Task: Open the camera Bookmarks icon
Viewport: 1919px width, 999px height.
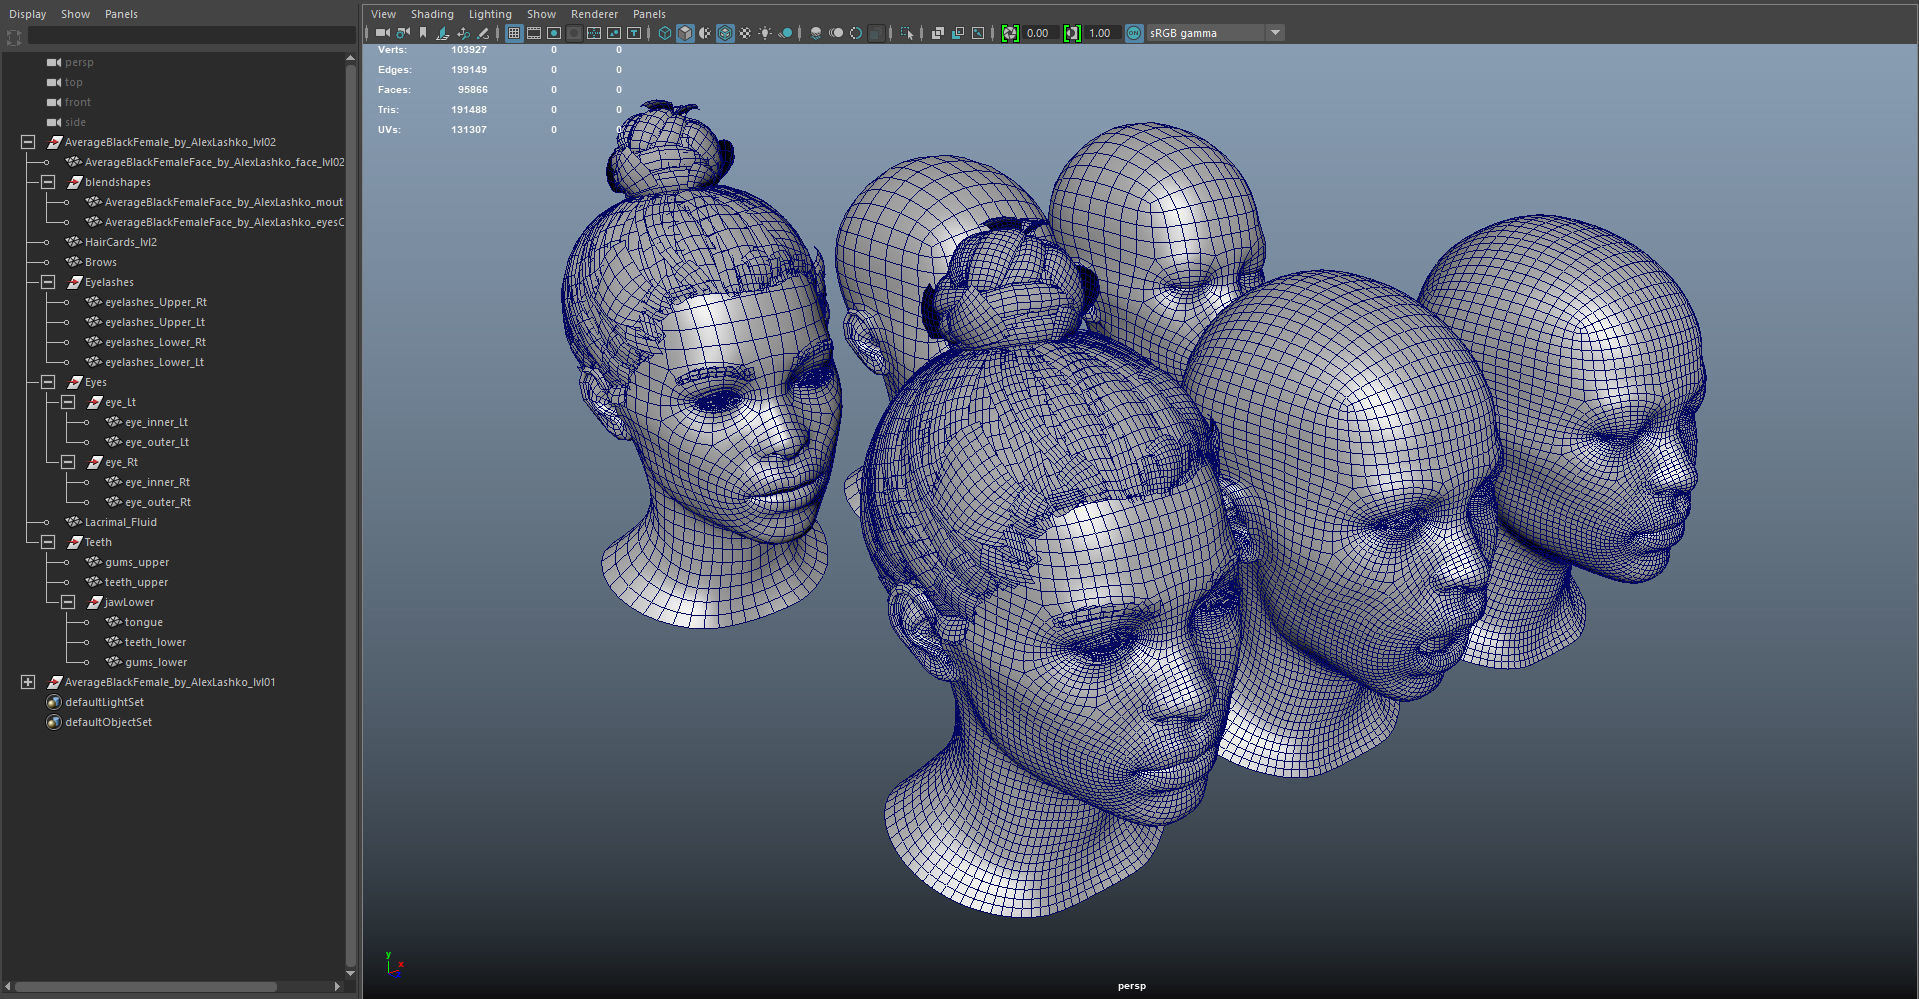Action: 423,33
